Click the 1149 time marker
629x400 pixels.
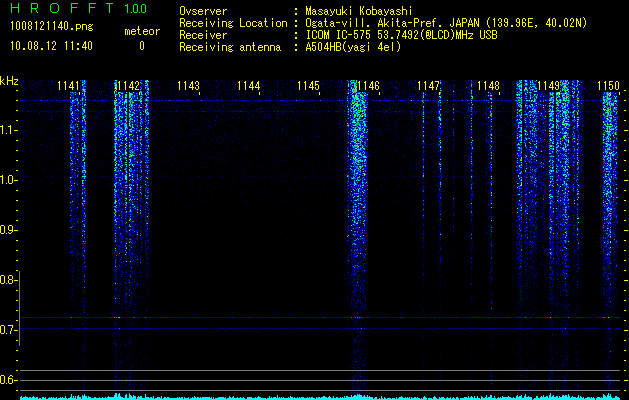(x=548, y=86)
